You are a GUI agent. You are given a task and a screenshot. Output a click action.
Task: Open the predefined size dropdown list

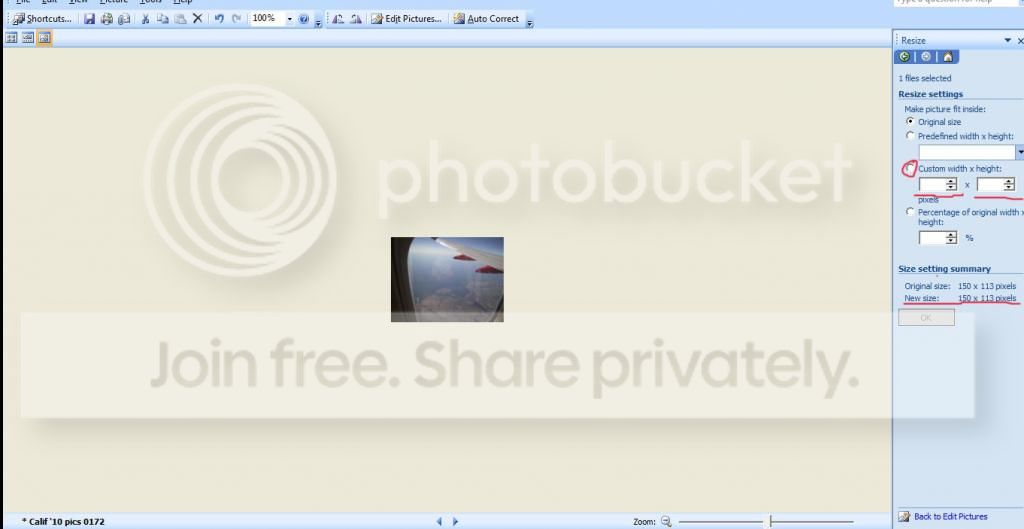[1020, 152]
